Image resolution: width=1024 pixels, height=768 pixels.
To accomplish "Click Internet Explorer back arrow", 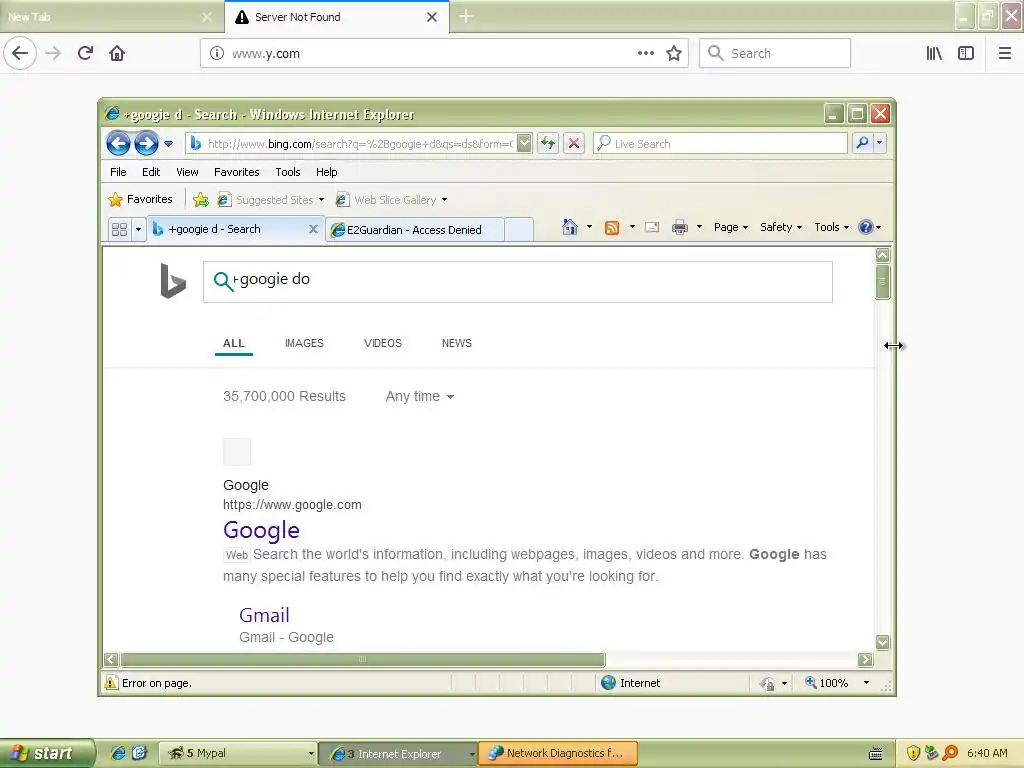I will [x=118, y=143].
